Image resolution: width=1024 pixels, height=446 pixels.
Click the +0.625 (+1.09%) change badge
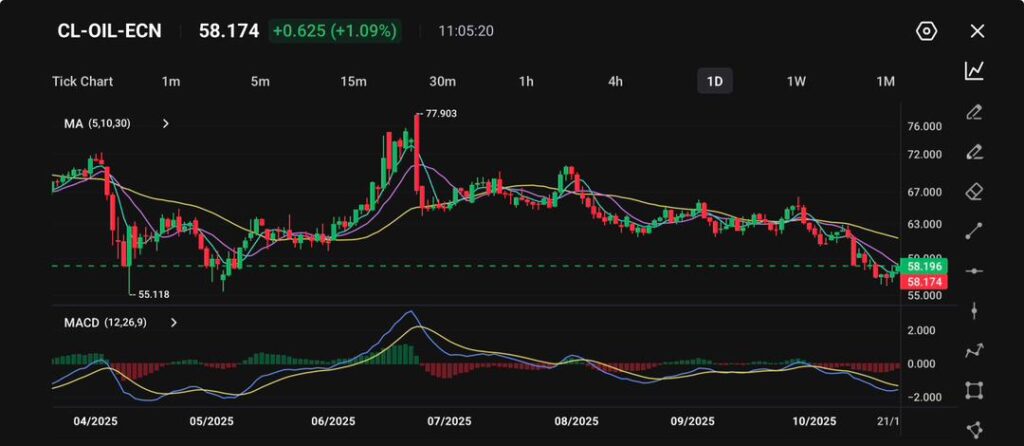[335, 31]
